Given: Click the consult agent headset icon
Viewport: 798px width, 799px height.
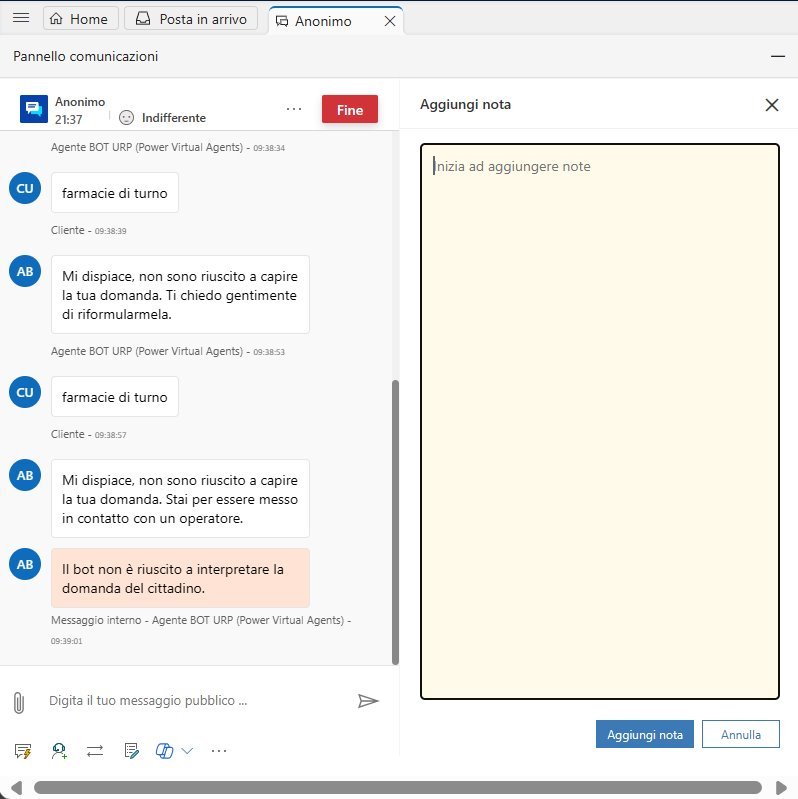Looking at the screenshot, I should [x=59, y=750].
